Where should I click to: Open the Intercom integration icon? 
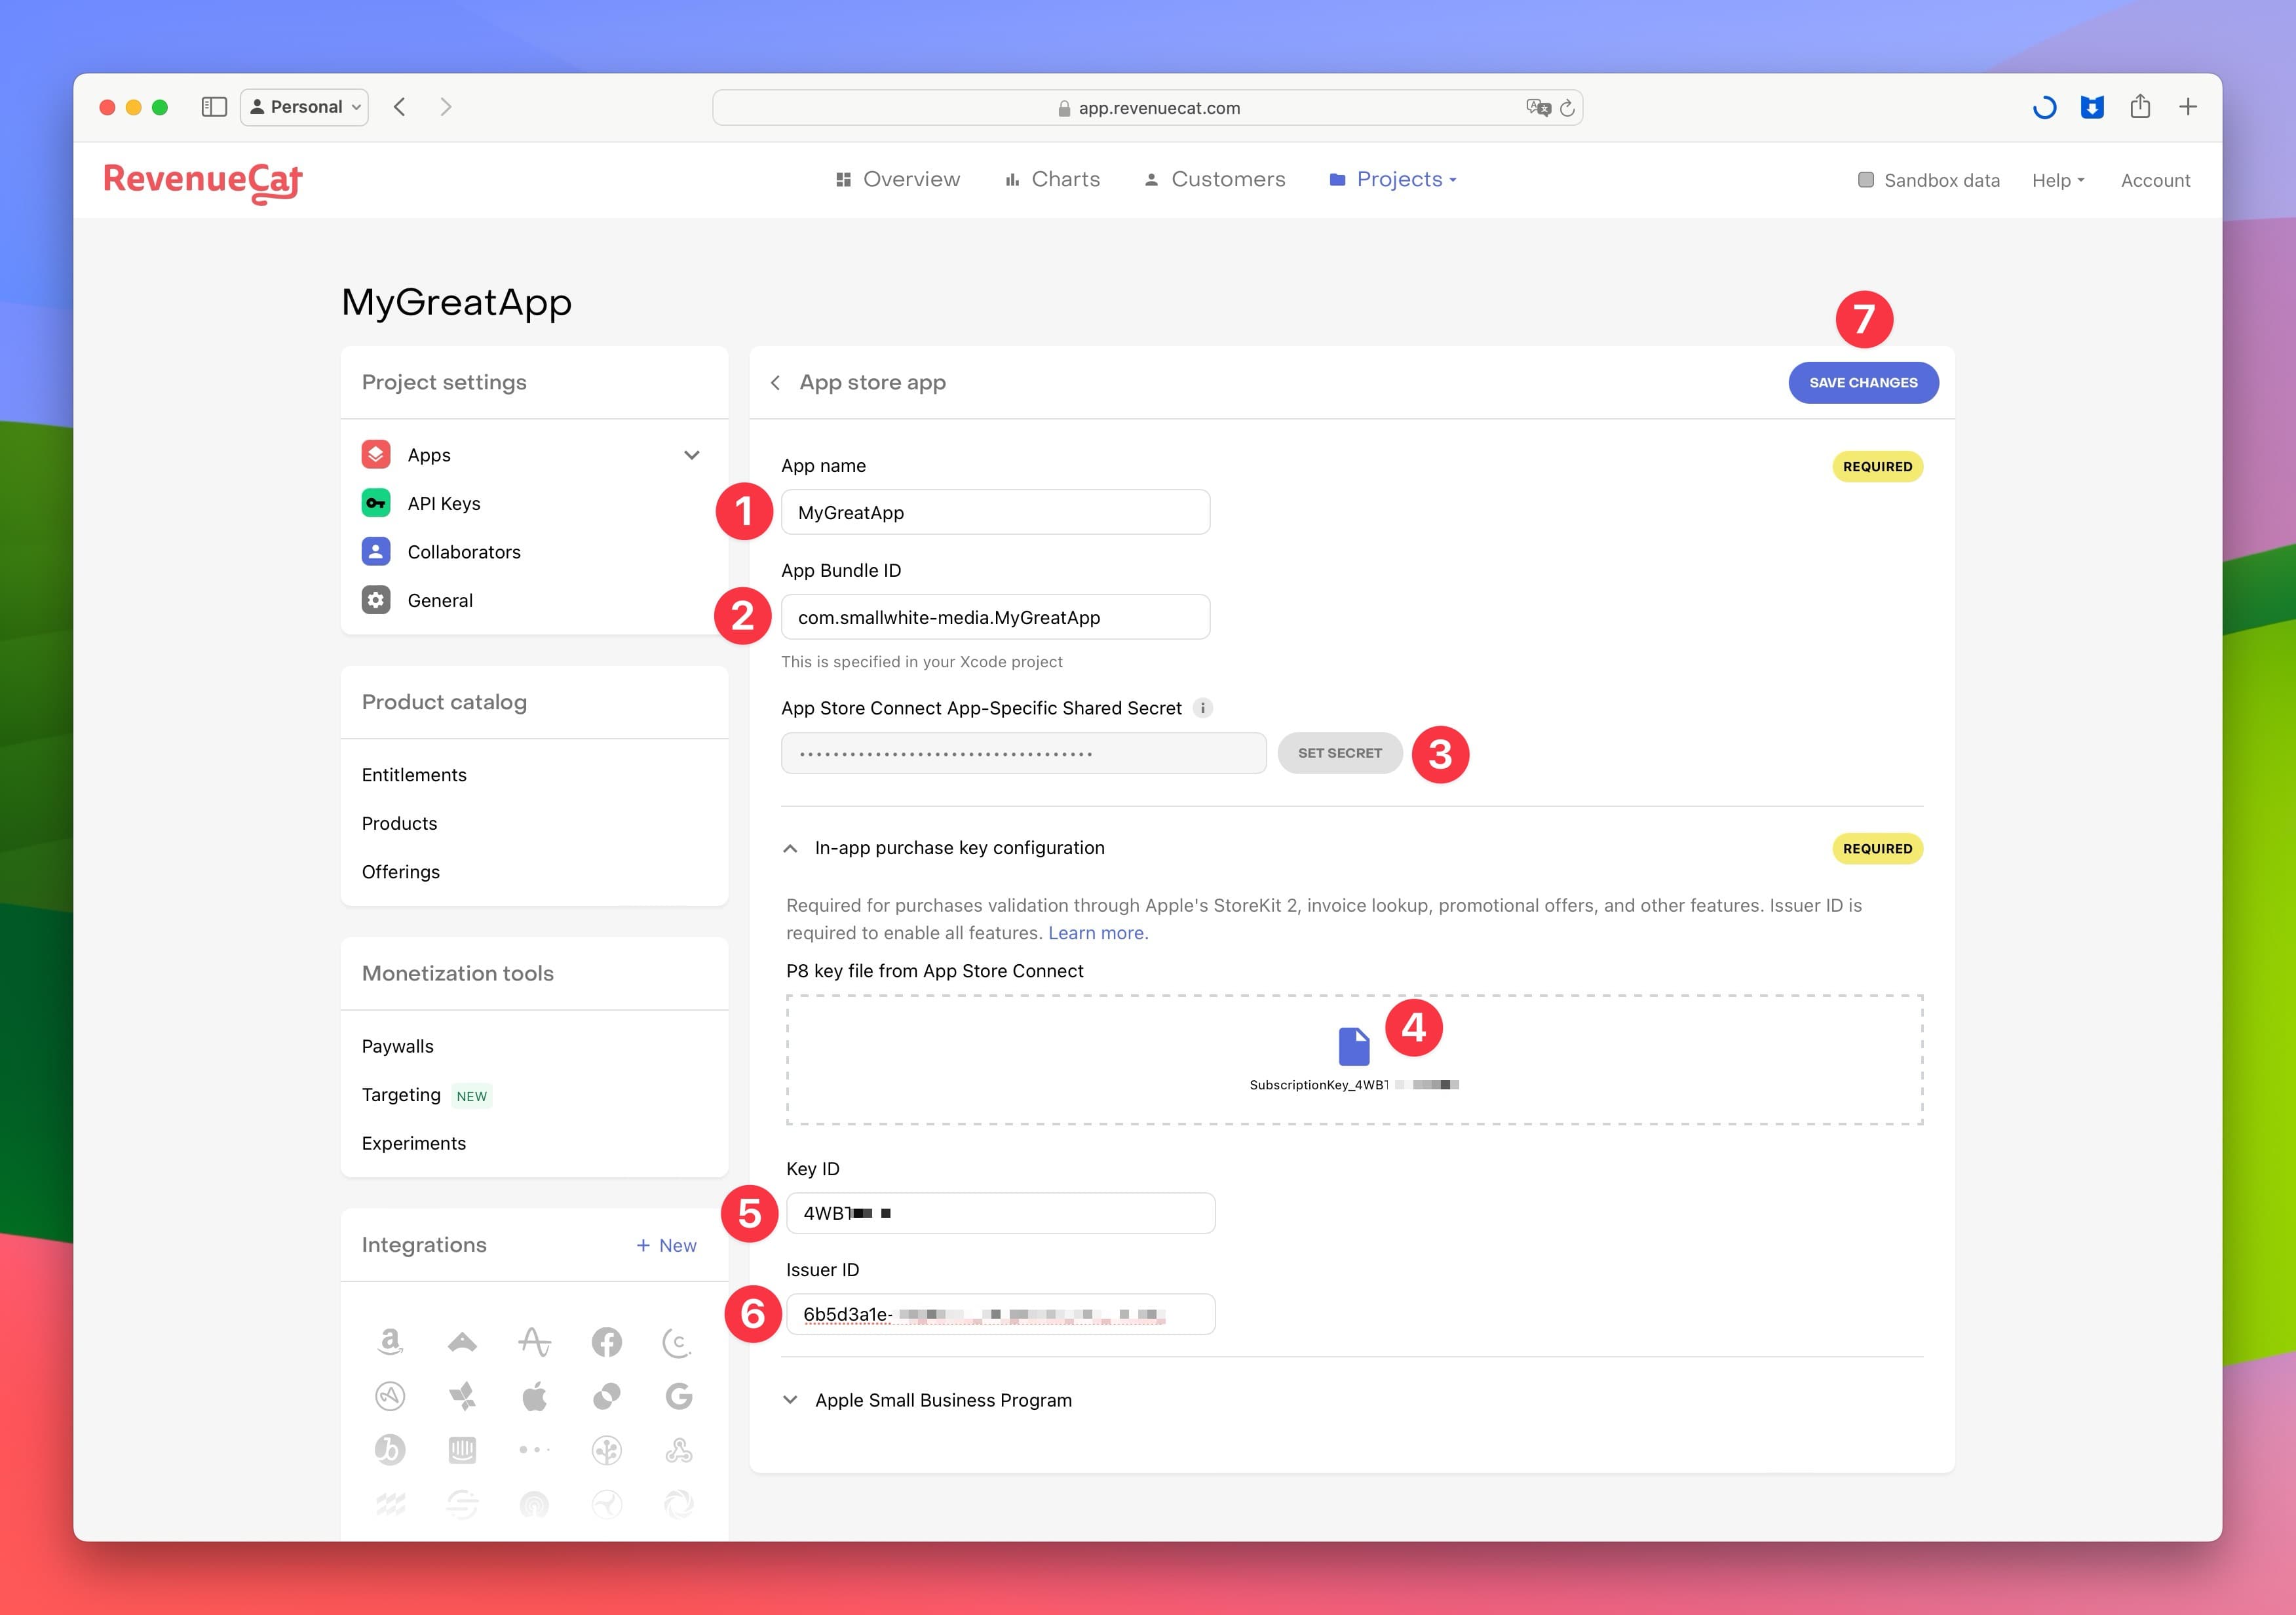(462, 1450)
